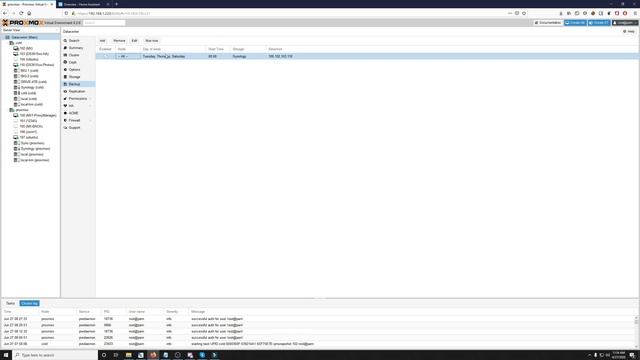The height and width of the screenshot is (360, 640).
Task: Select VM 104 (Ubuntu) in the tree
Action: coord(29,60)
